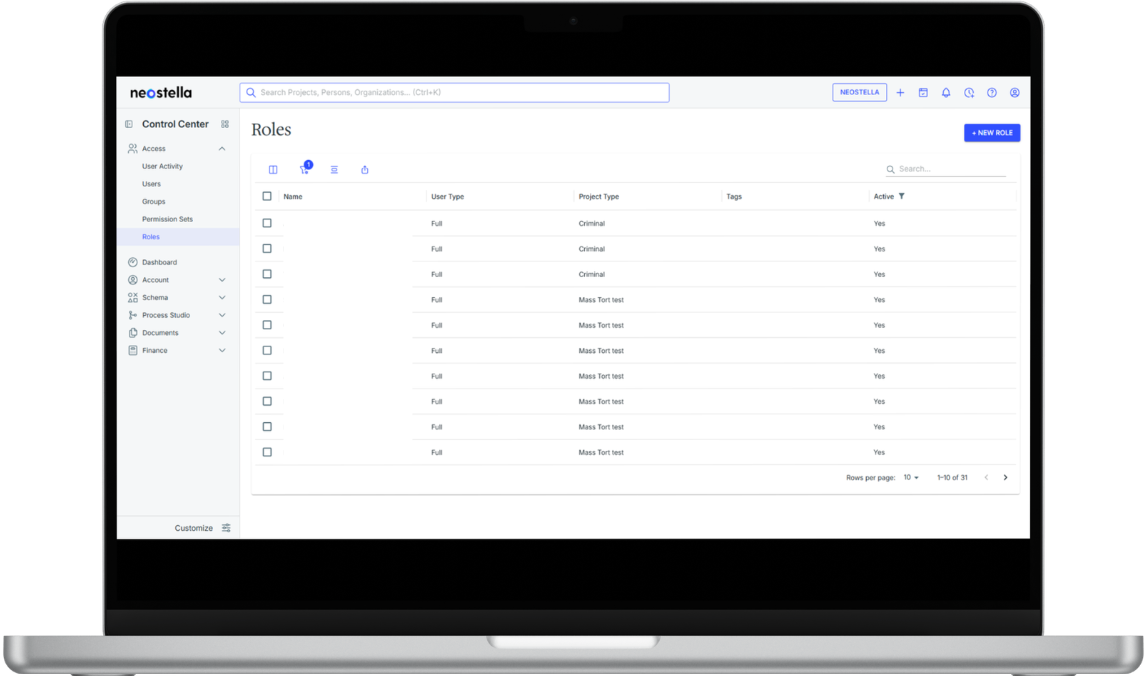The width and height of the screenshot is (1146, 676).
Task: Collapse the Access sidebar section
Action: [222, 149]
